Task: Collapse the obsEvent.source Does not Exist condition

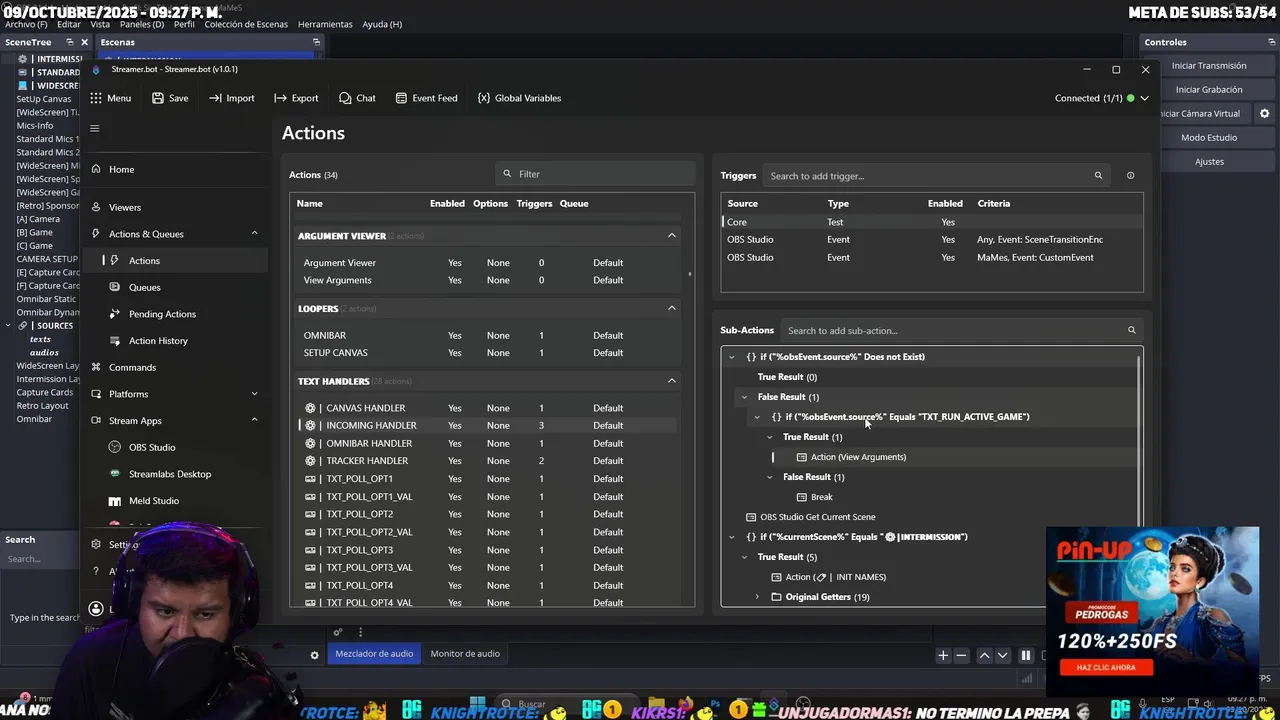Action: click(x=732, y=357)
